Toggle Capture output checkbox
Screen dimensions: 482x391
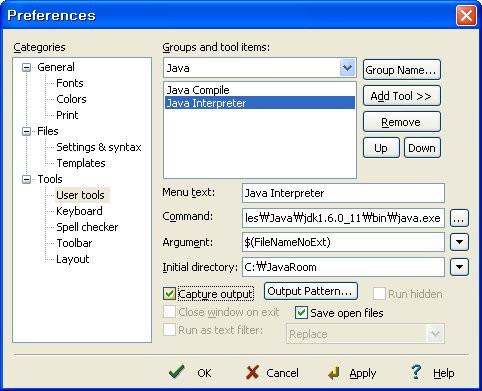169,294
